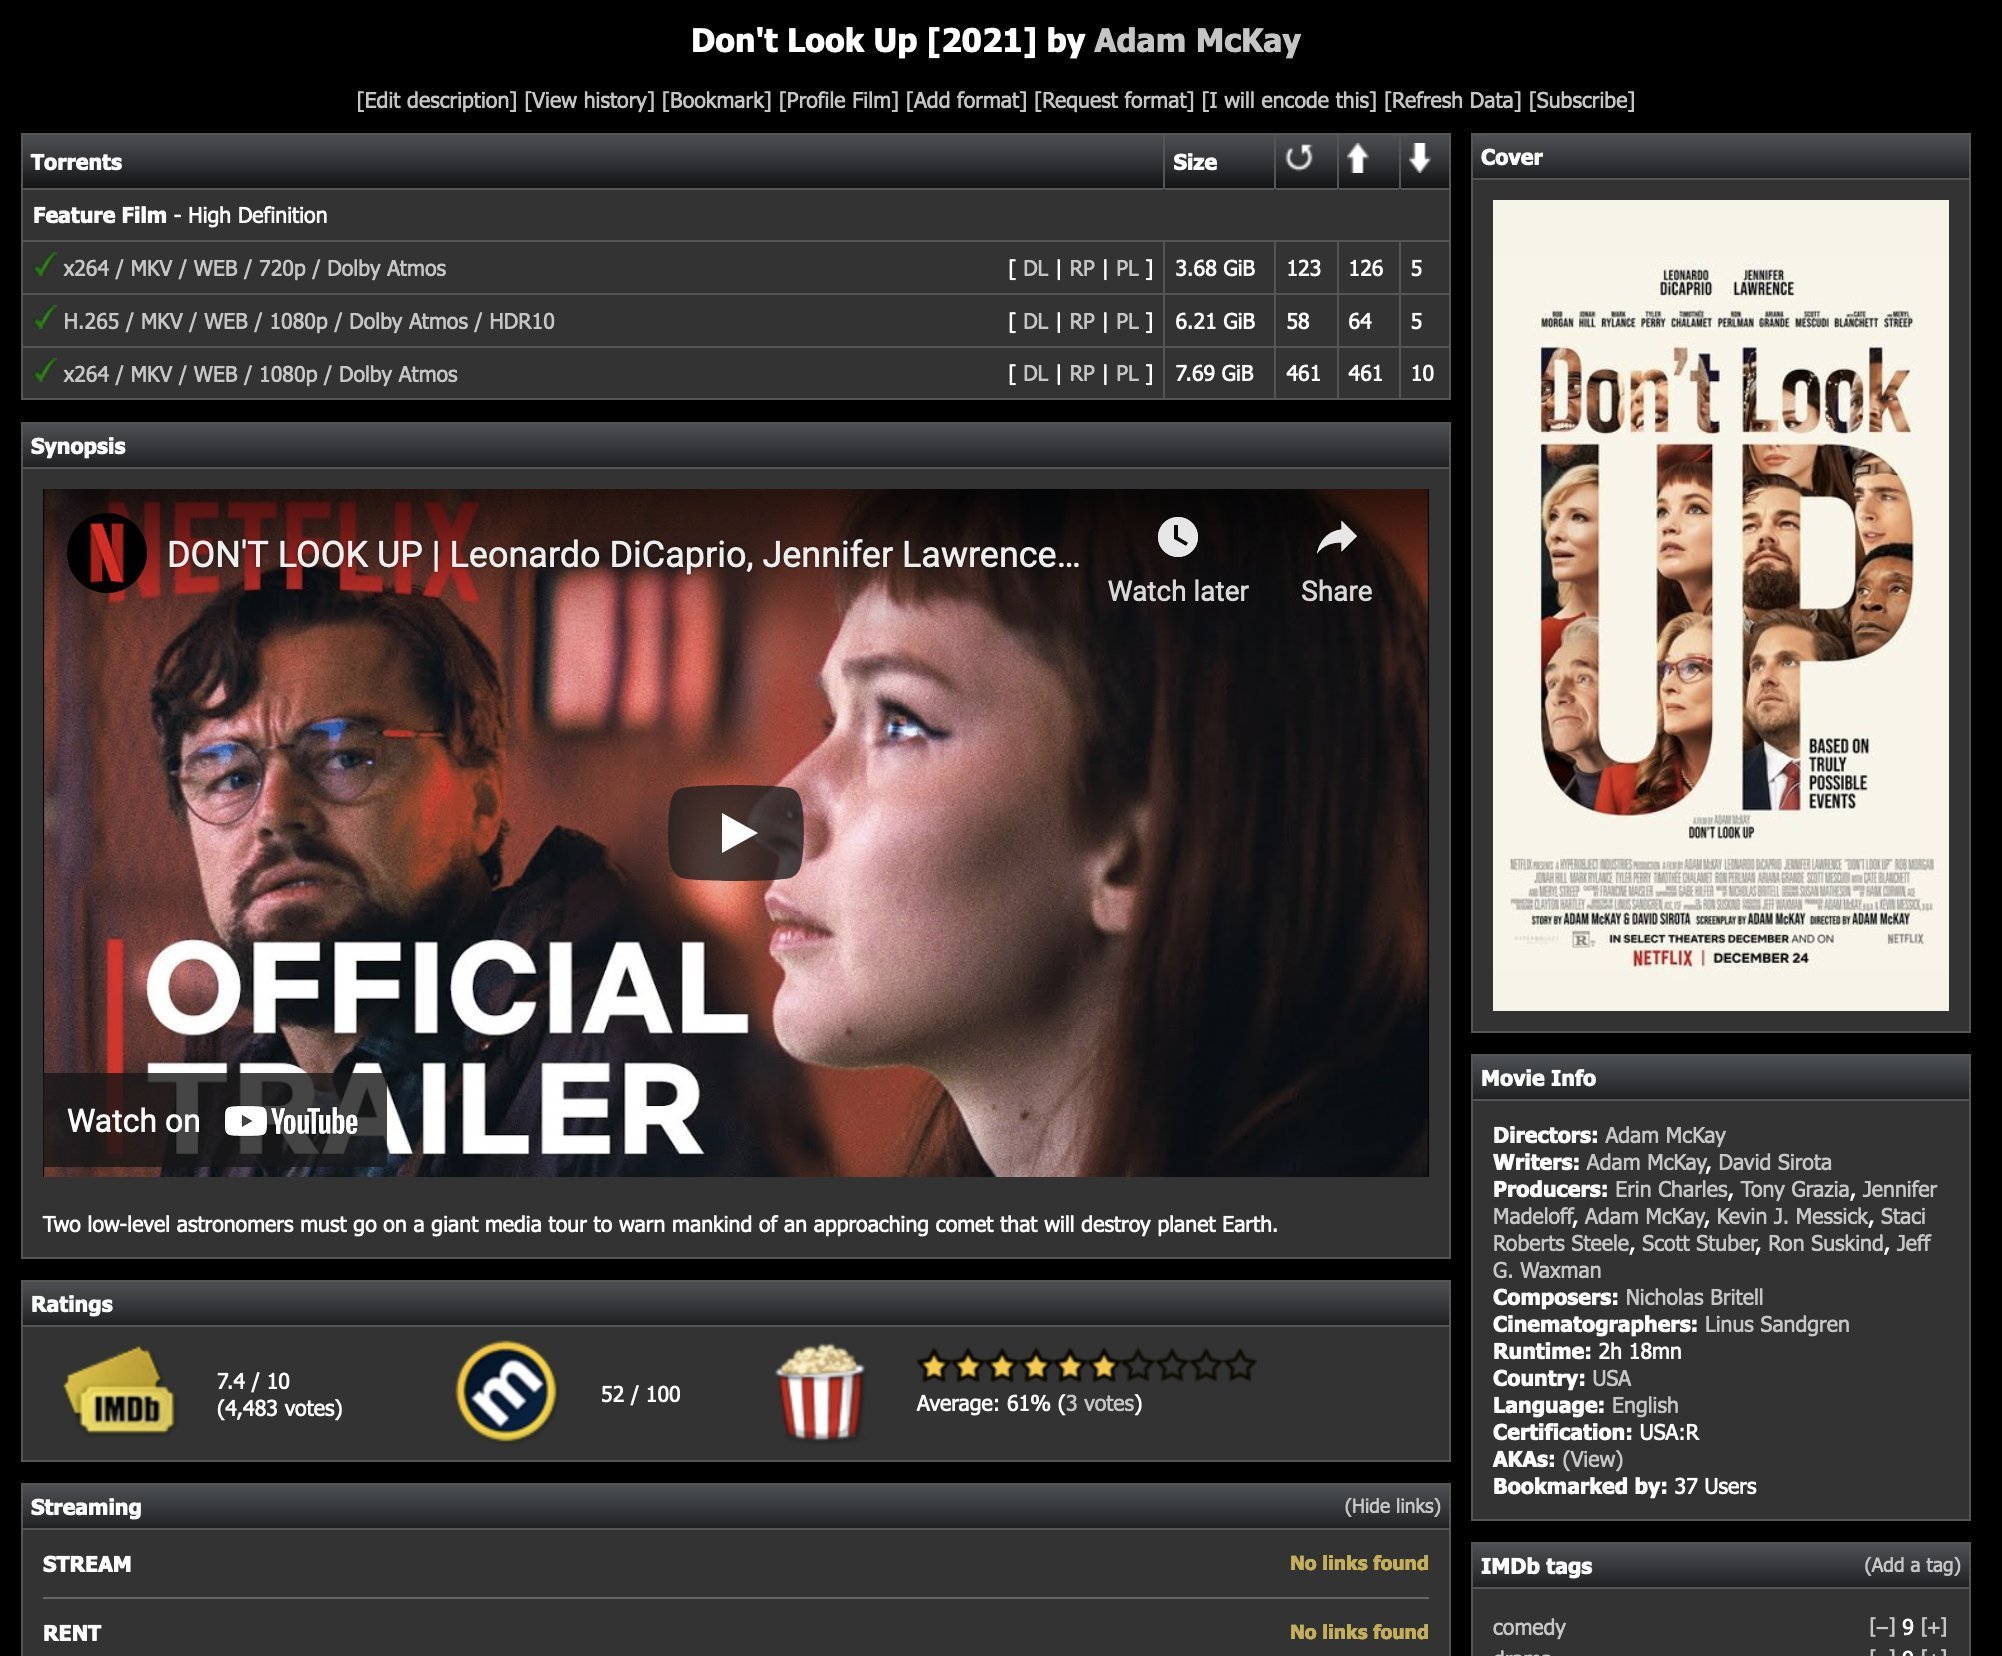Click the Watch later clock icon
Viewport: 2002px width, 1656px height.
click(x=1178, y=538)
